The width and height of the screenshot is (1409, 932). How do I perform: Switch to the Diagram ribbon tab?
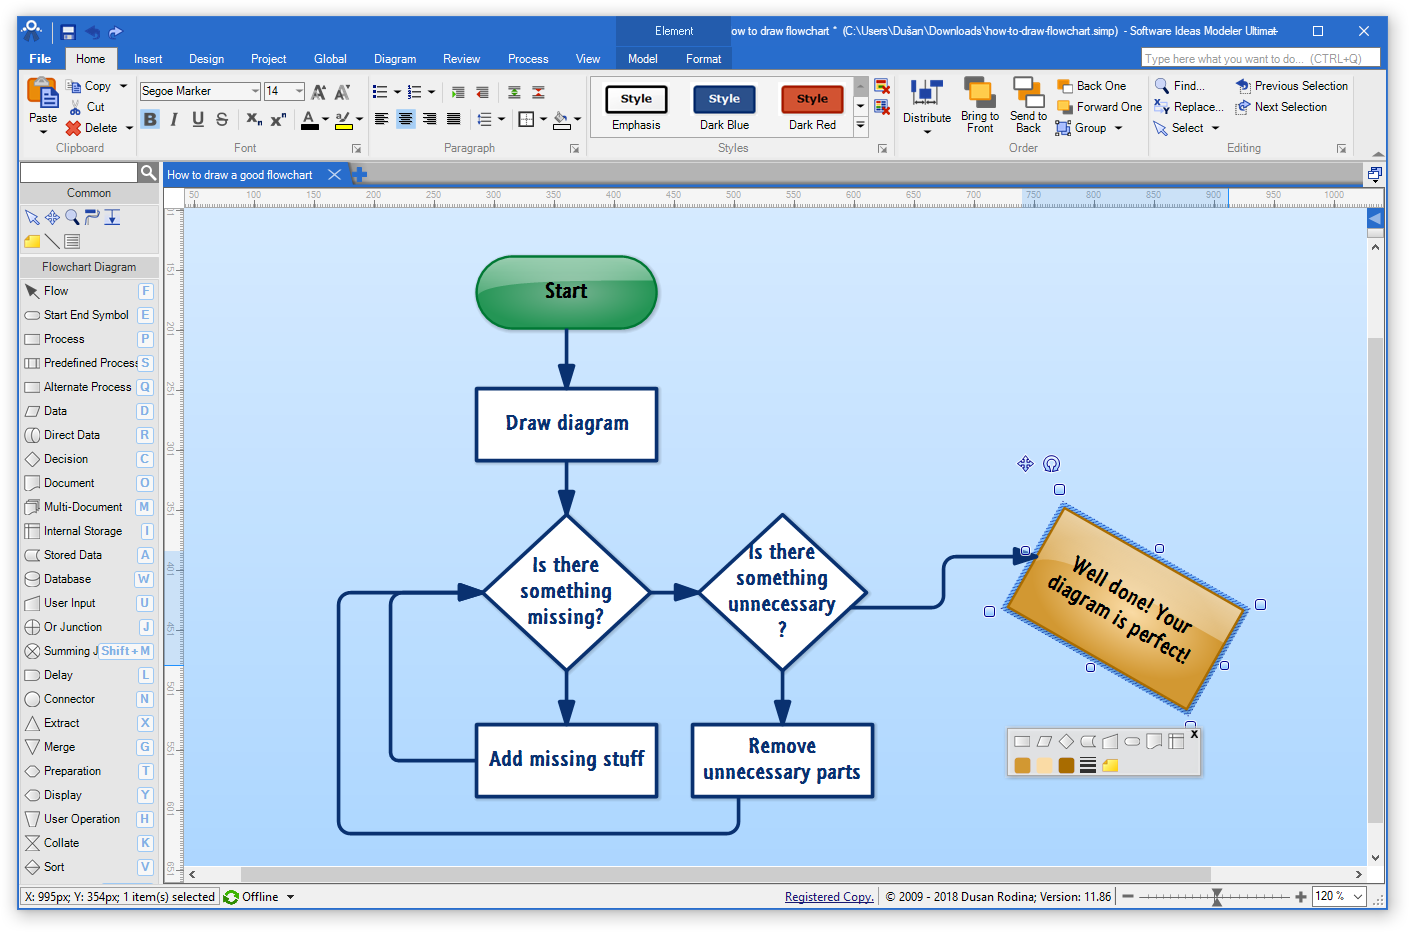394,58
